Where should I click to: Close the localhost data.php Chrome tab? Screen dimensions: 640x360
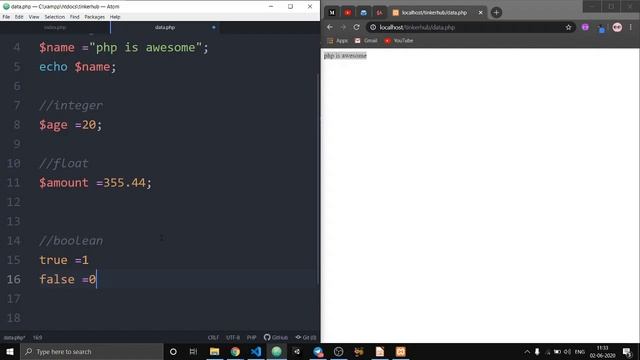coord(480,13)
